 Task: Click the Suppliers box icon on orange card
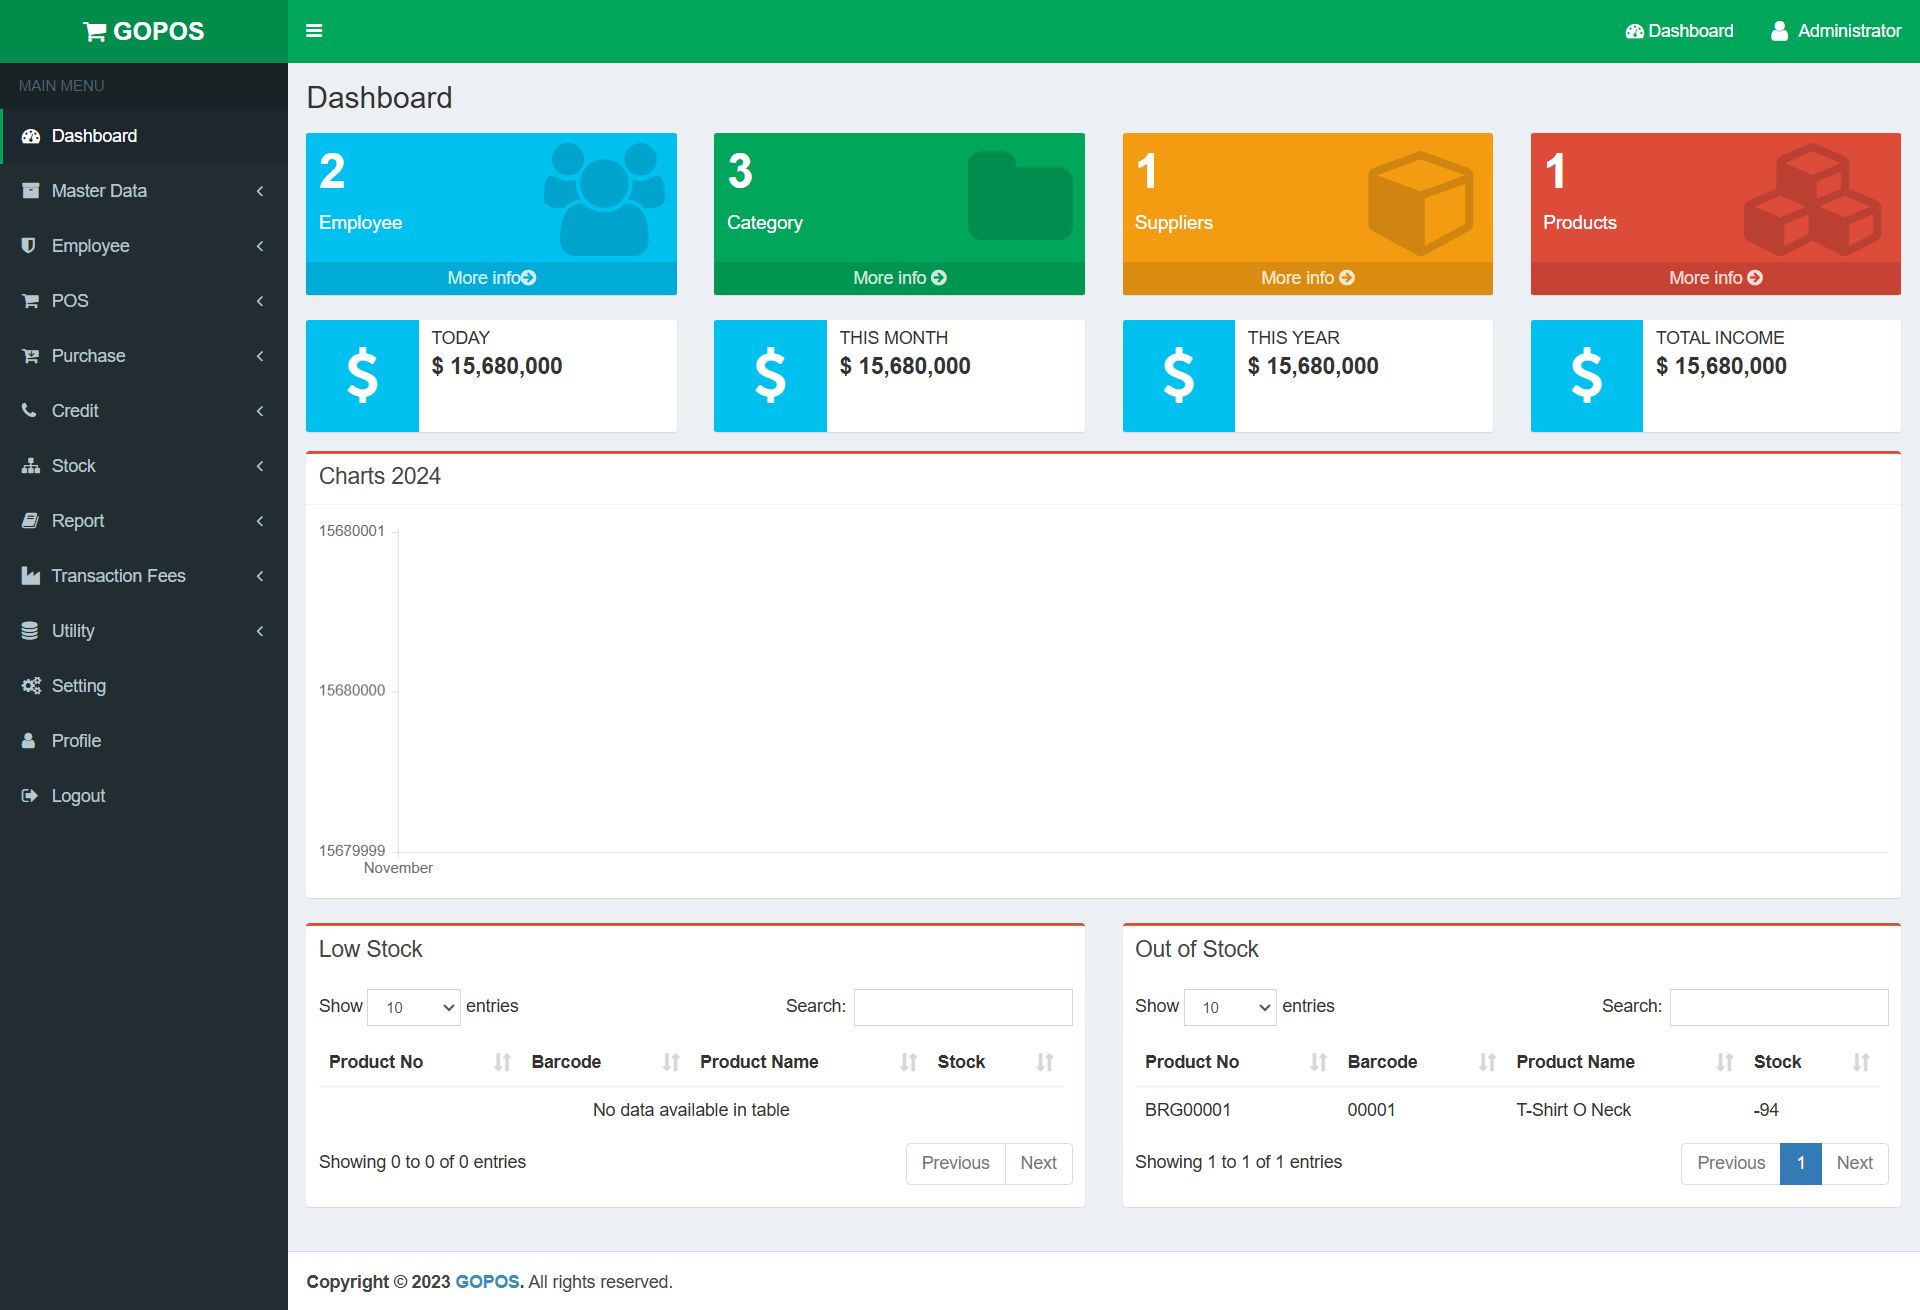pos(1420,201)
